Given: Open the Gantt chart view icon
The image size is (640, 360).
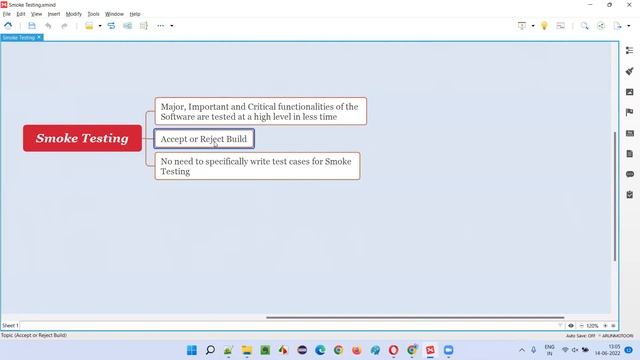Looking at the screenshot, I should pyautogui.click(x=561, y=26).
